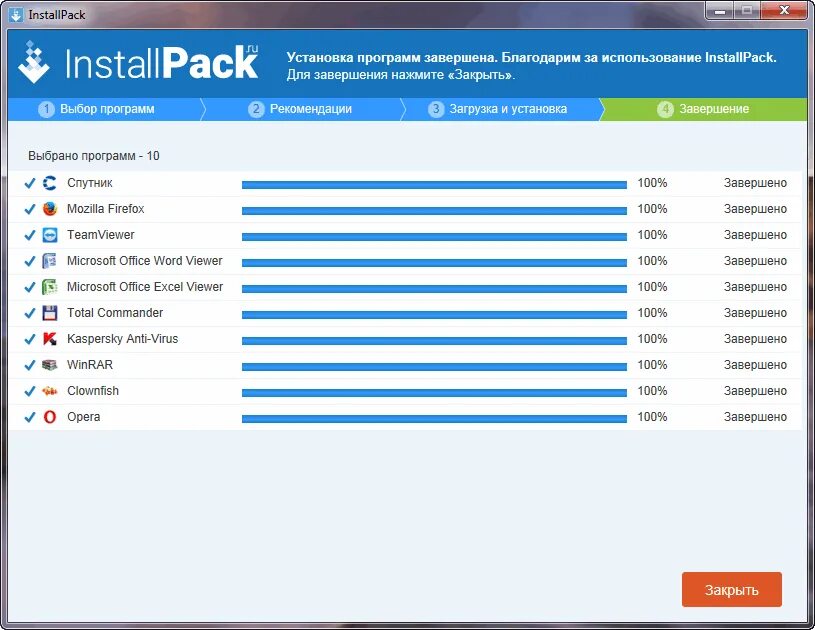This screenshot has height=630, width=815.
Task: Click the Microsoft Office Excel Viewer label
Action: point(145,287)
